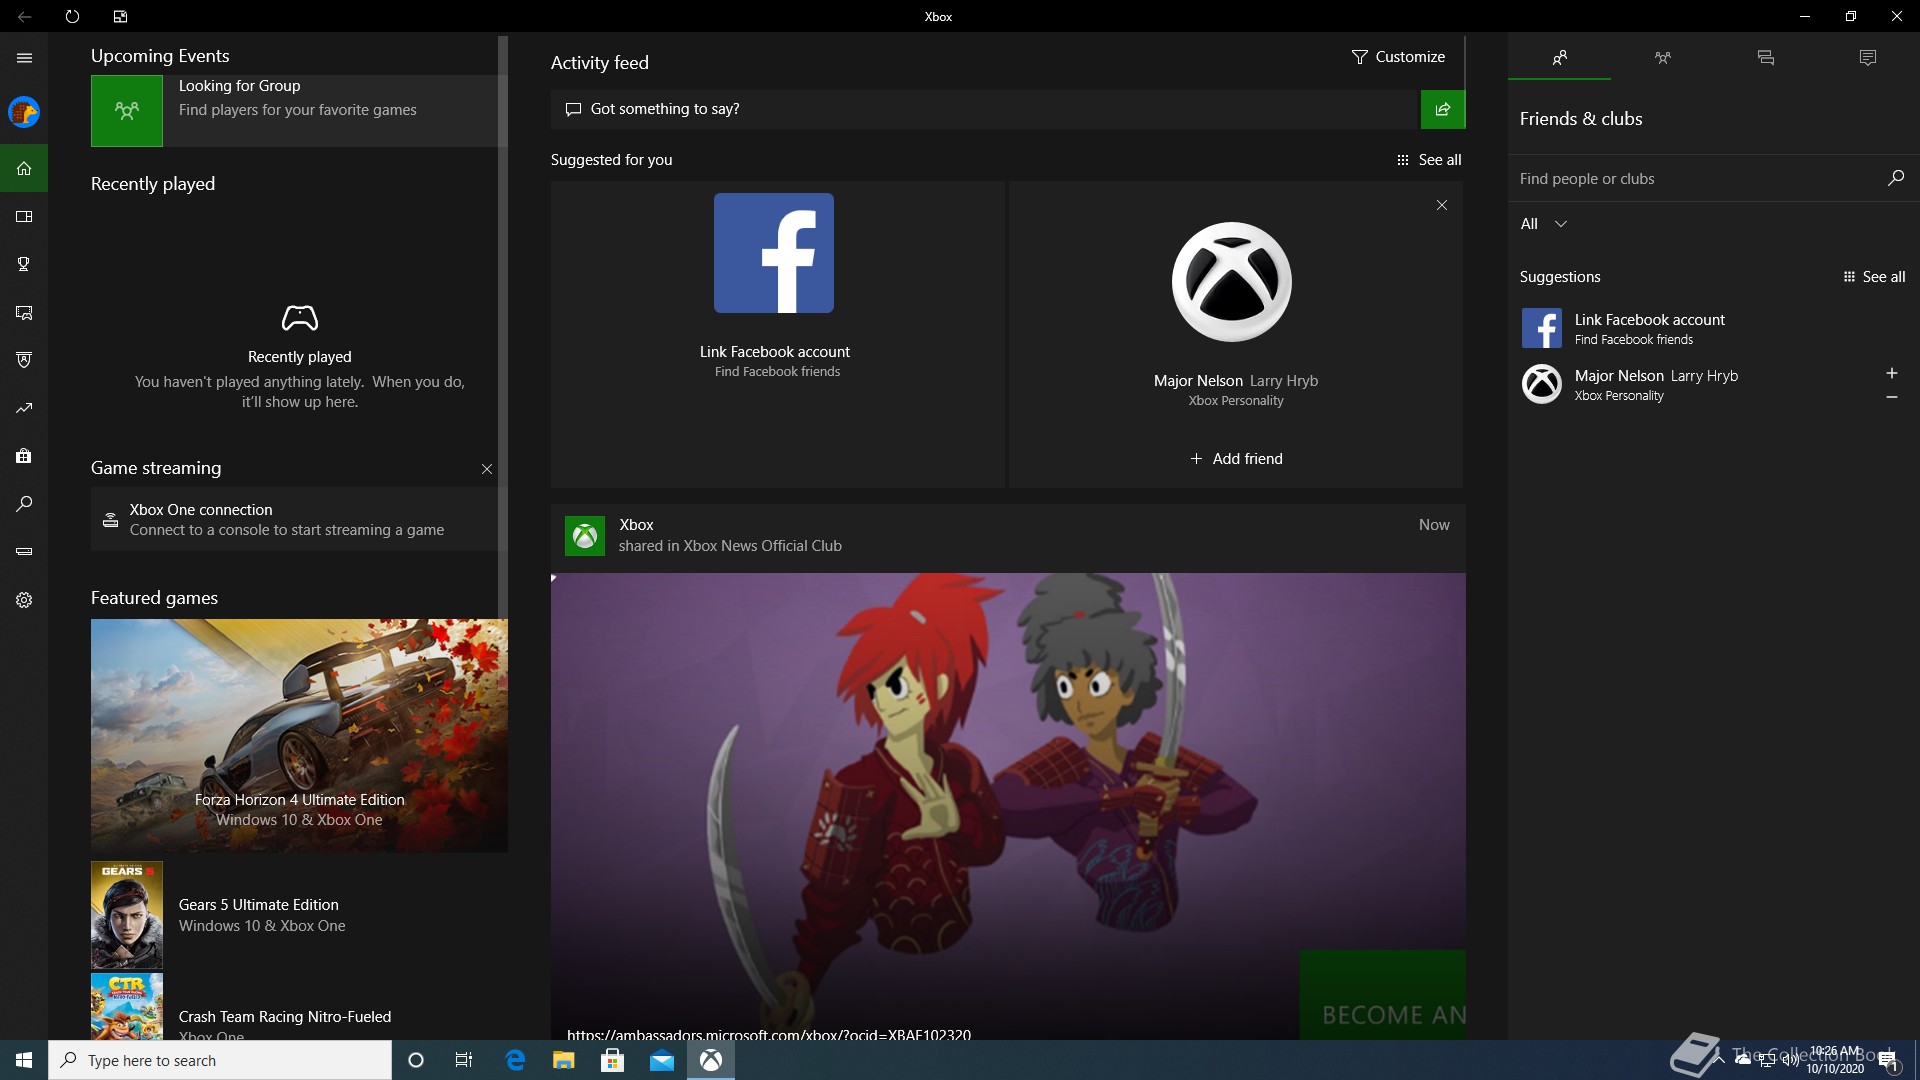Switch to the Messages tab
The height and width of the screenshot is (1080, 1920).
(x=1765, y=58)
